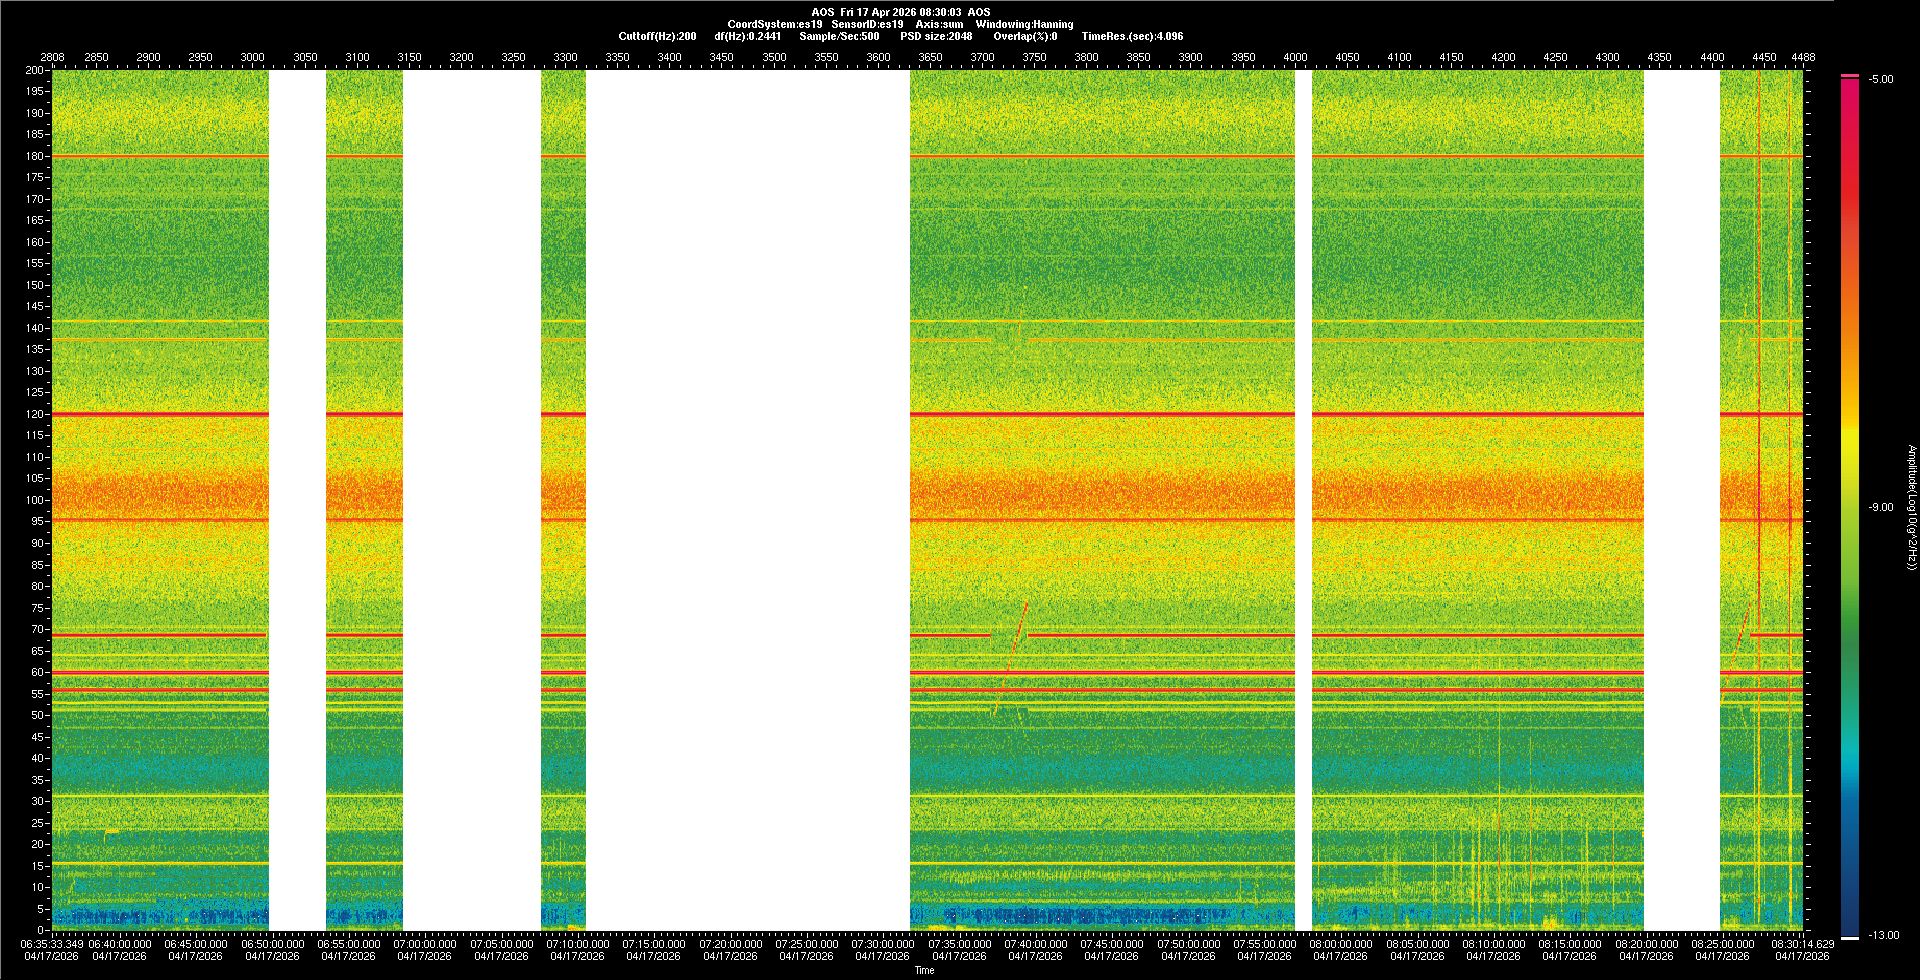The height and width of the screenshot is (980, 1920).
Task: Click the 3000 tick on top axis
Action: coord(252,57)
